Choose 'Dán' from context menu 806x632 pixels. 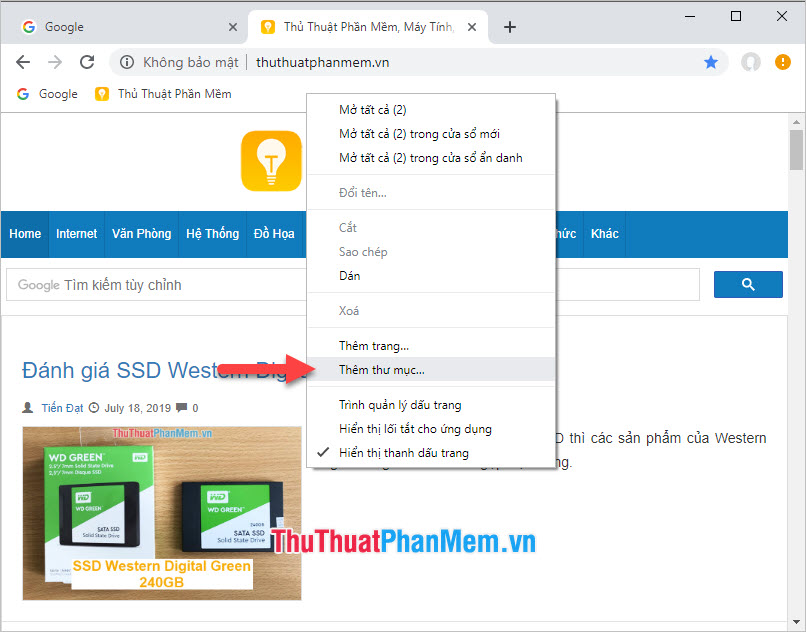431,276
